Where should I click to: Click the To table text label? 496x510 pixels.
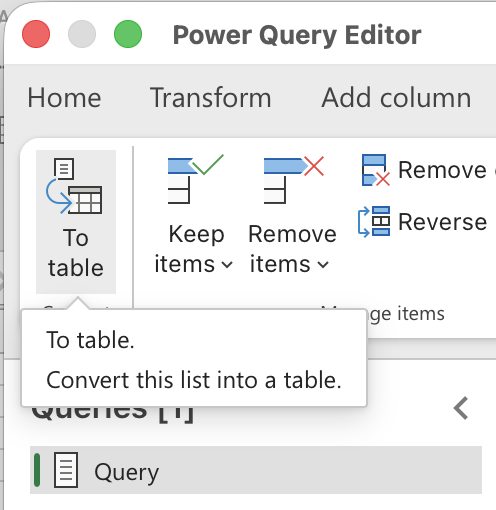pyautogui.click(x=76, y=253)
